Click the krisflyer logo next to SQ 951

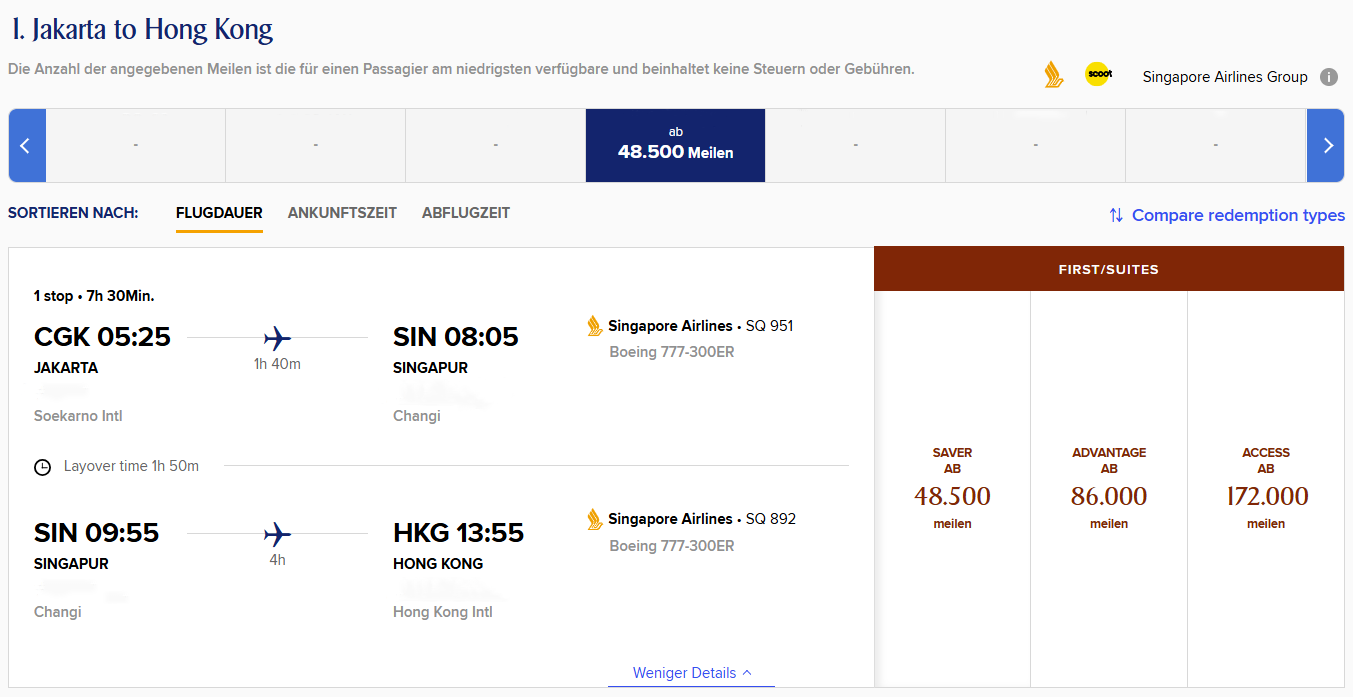click(x=592, y=325)
